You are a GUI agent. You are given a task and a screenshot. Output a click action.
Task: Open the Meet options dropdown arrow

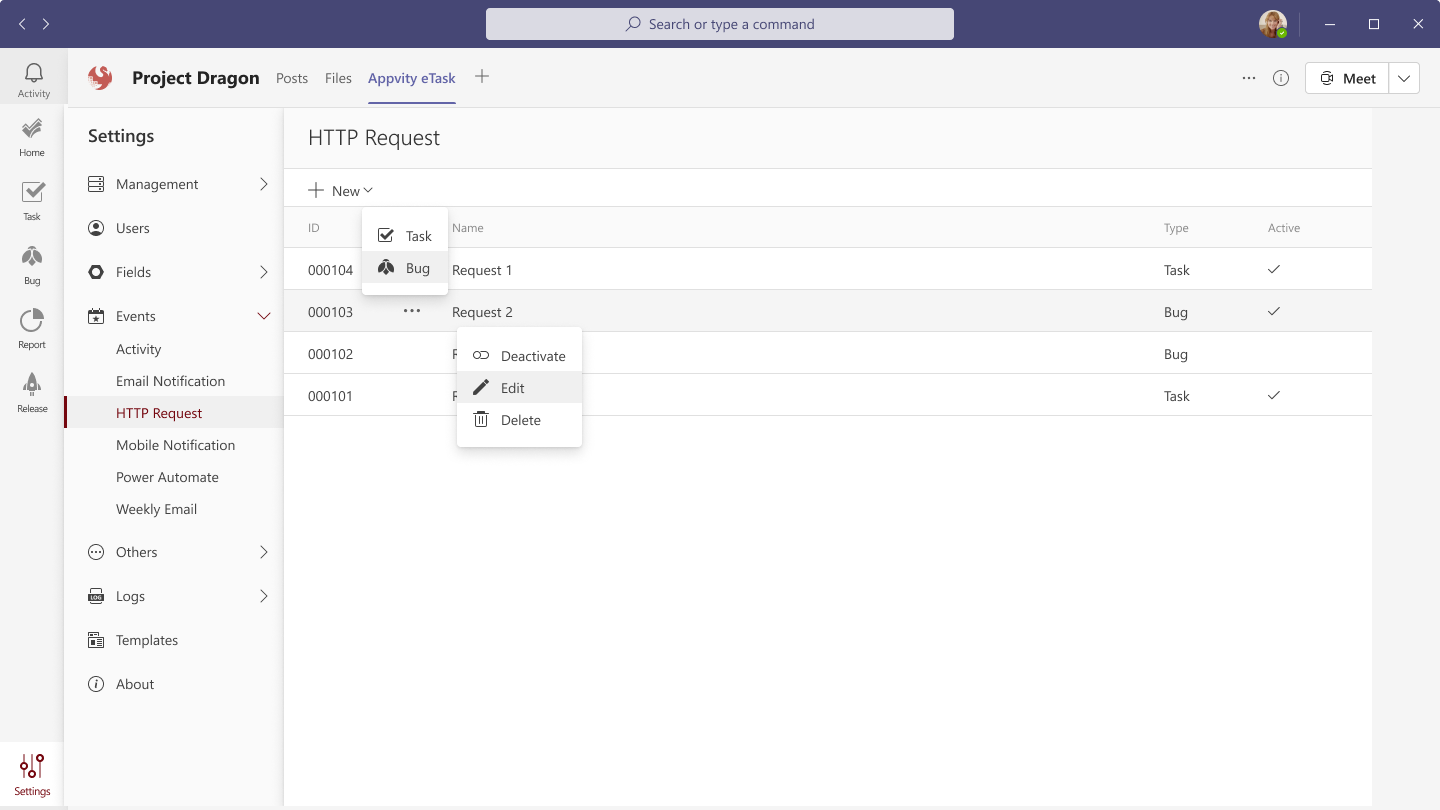tap(1404, 78)
